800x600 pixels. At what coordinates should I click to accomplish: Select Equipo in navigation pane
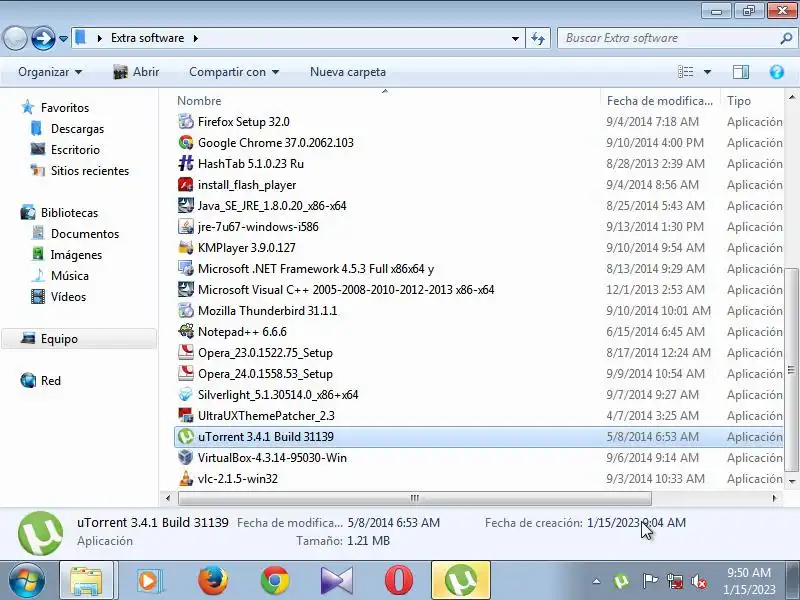click(79, 339)
